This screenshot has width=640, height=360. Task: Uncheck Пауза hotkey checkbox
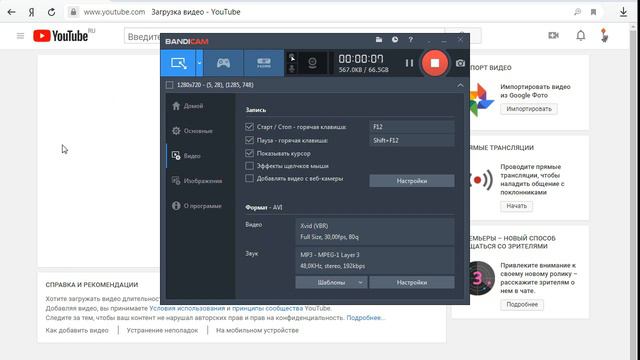(249, 140)
